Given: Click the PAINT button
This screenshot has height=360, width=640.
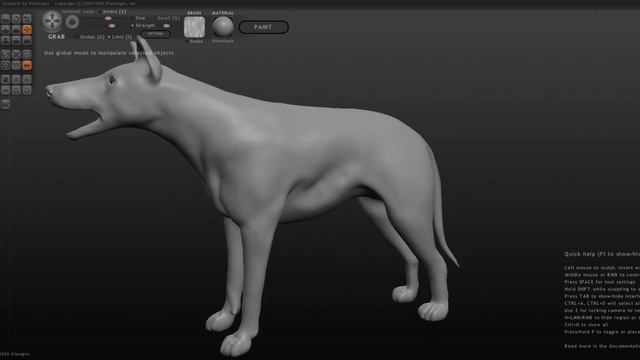Looking at the screenshot, I should [x=263, y=27].
